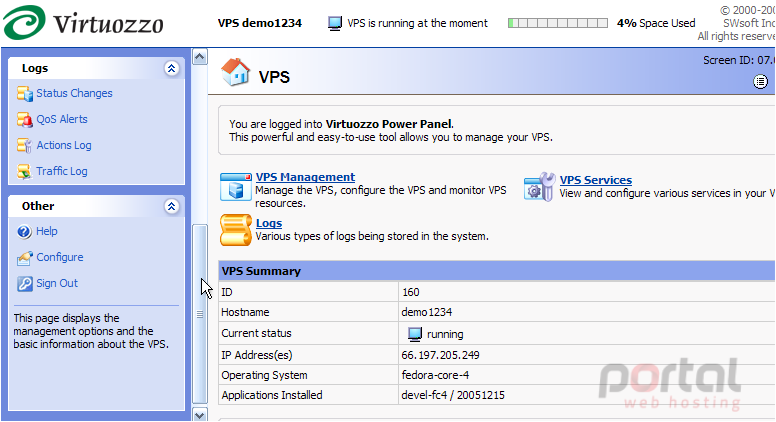Click the Status Changes icon in Logs

(x=24, y=94)
